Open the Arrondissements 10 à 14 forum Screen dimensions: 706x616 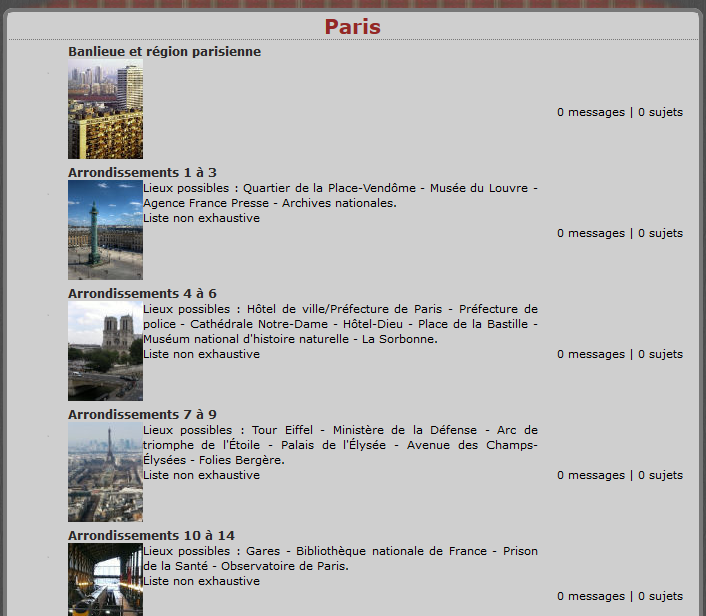click(x=151, y=535)
